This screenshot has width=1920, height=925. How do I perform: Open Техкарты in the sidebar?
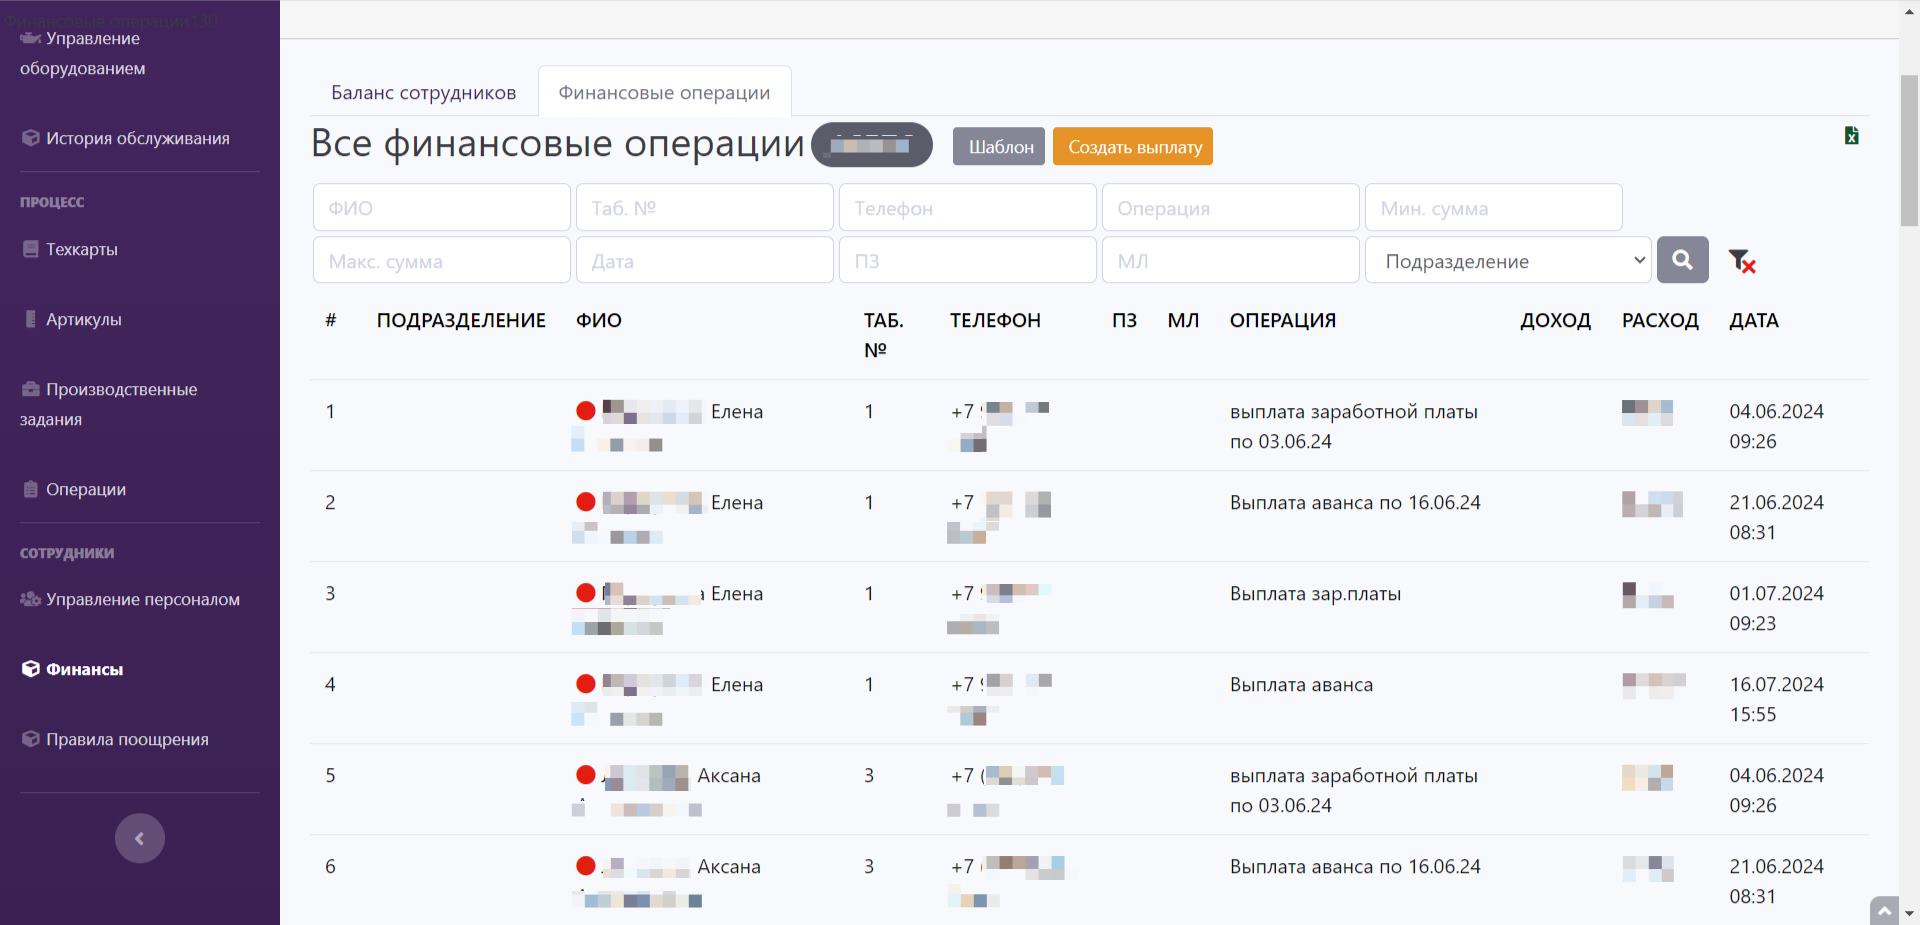[x=81, y=249]
